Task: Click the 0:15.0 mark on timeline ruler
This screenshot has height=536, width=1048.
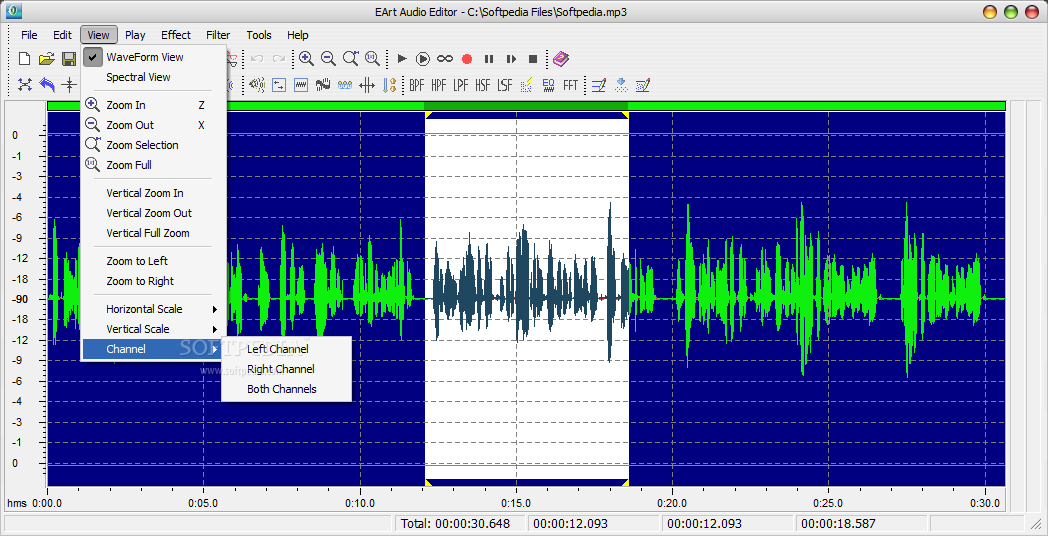Action: (516, 503)
